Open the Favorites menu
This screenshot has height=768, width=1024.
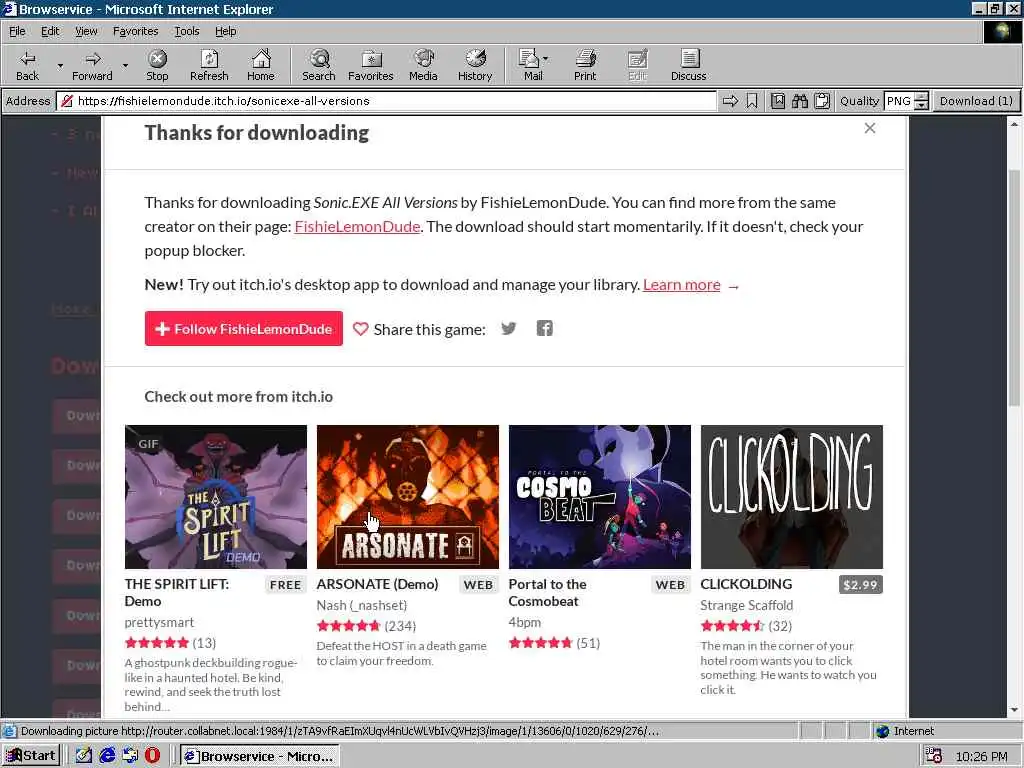(135, 31)
